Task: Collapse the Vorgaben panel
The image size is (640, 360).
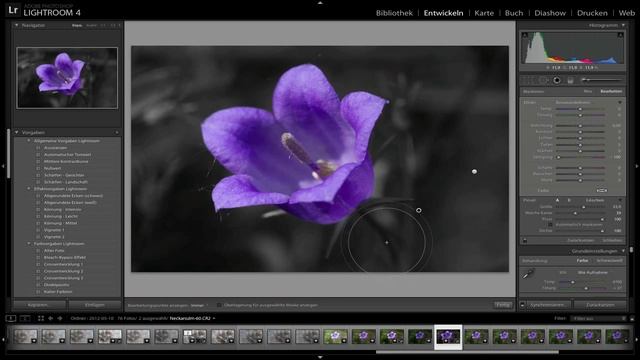Action: point(16,132)
